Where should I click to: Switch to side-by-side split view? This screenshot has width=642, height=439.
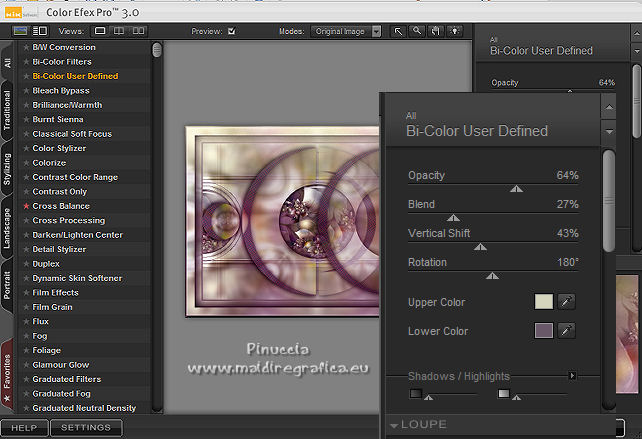coord(117,31)
